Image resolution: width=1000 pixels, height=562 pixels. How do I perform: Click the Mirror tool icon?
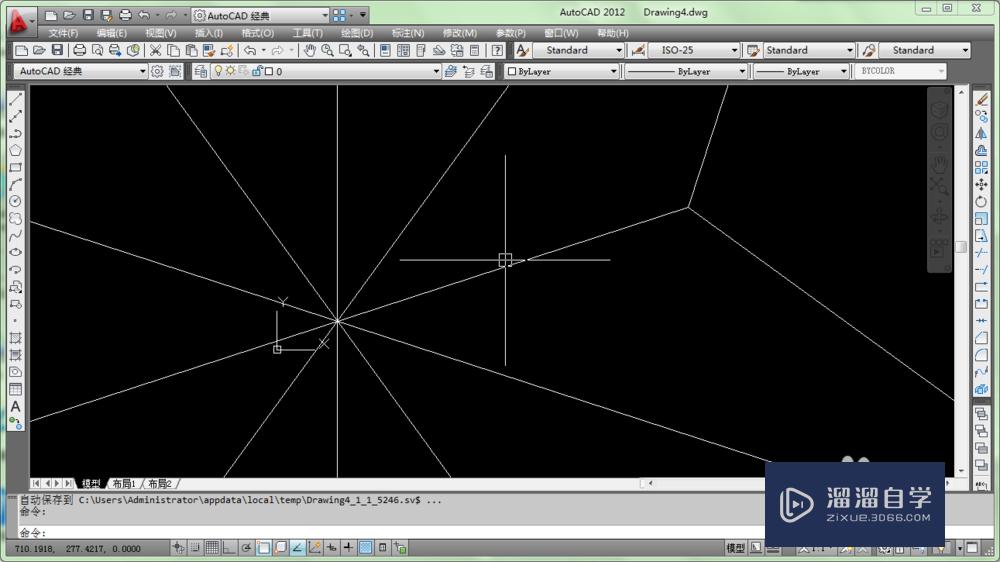(x=982, y=133)
